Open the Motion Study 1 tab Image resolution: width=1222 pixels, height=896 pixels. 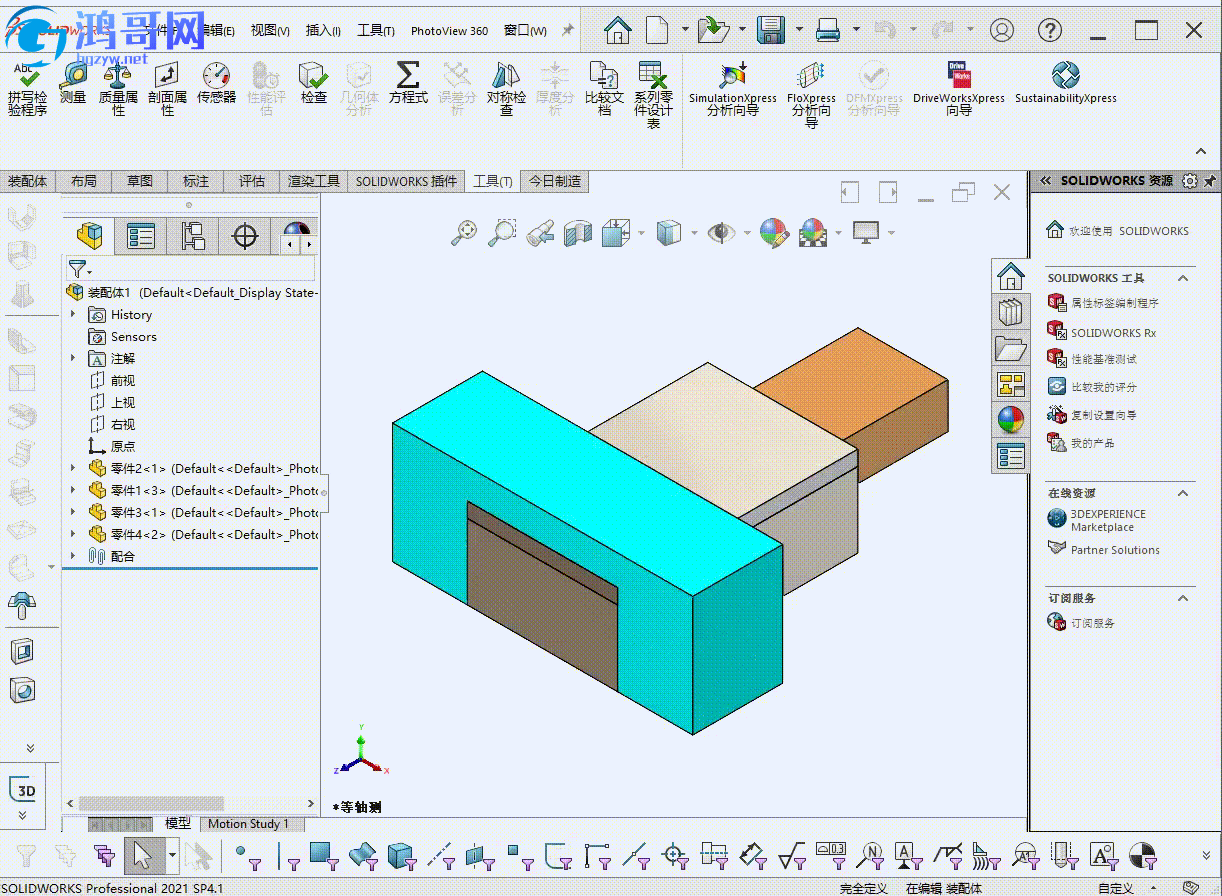[x=248, y=824]
